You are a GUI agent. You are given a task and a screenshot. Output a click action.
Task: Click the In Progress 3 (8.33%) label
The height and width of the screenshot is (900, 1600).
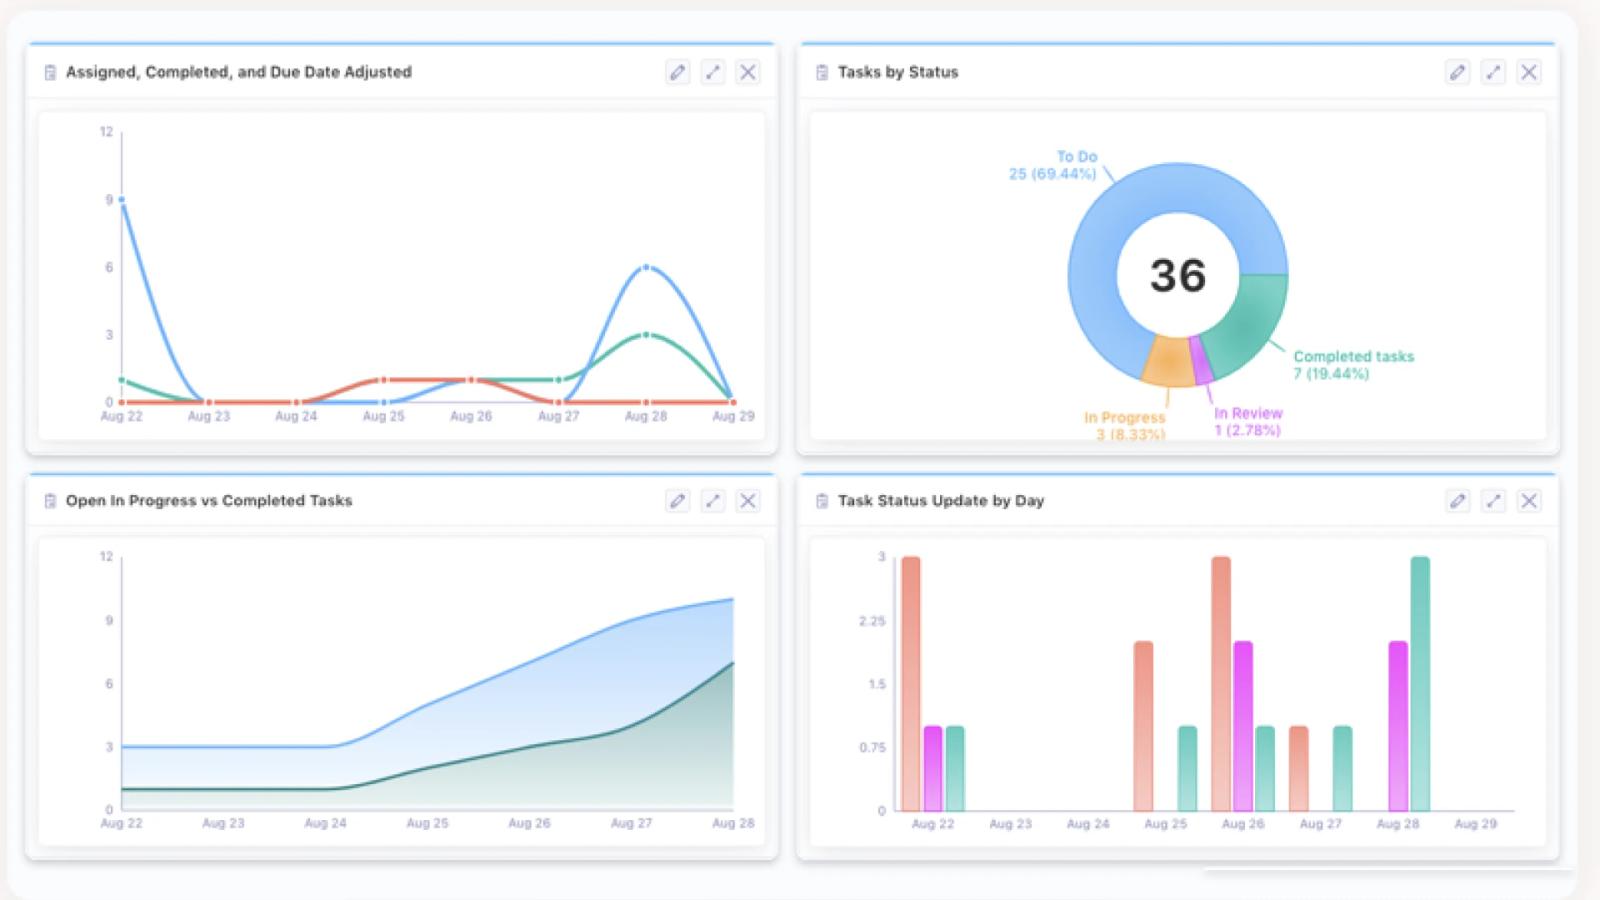pos(1125,426)
